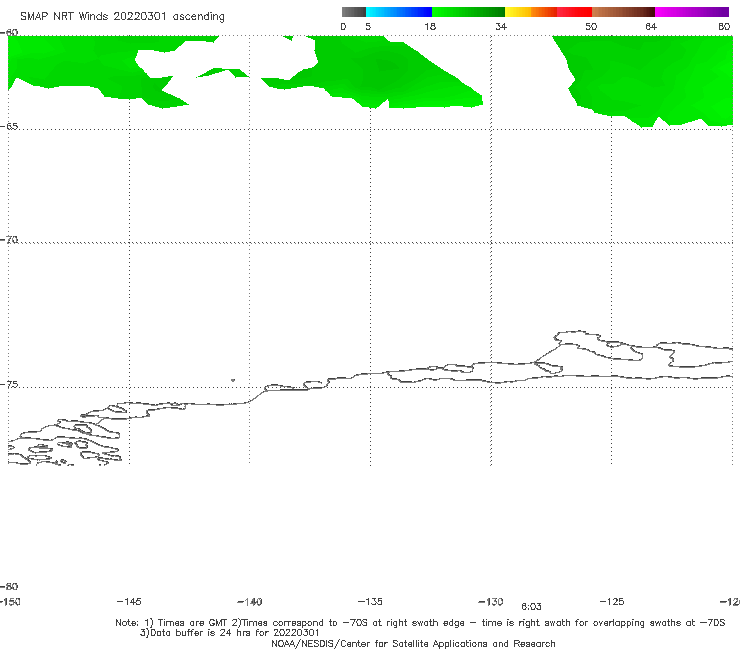Click the color bar label '64'
Viewport: 740px width, 650px height.
tap(651, 26)
